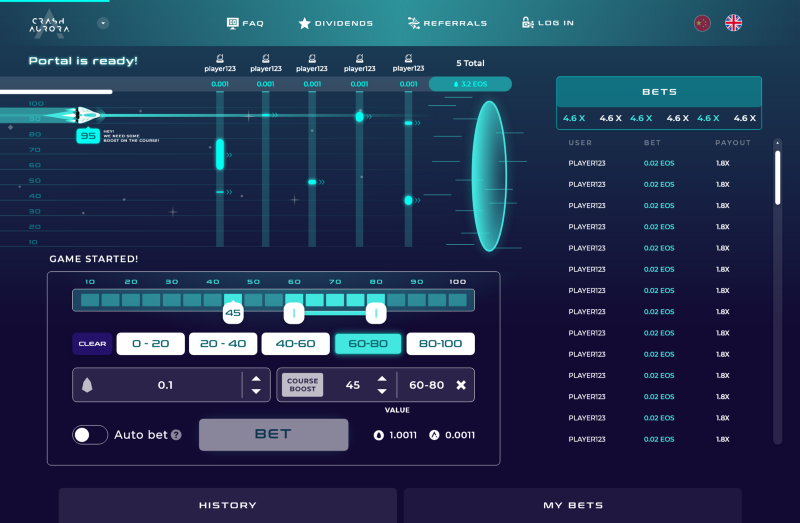
Task: Click the left range slider handle at 60
Action: point(294,313)
